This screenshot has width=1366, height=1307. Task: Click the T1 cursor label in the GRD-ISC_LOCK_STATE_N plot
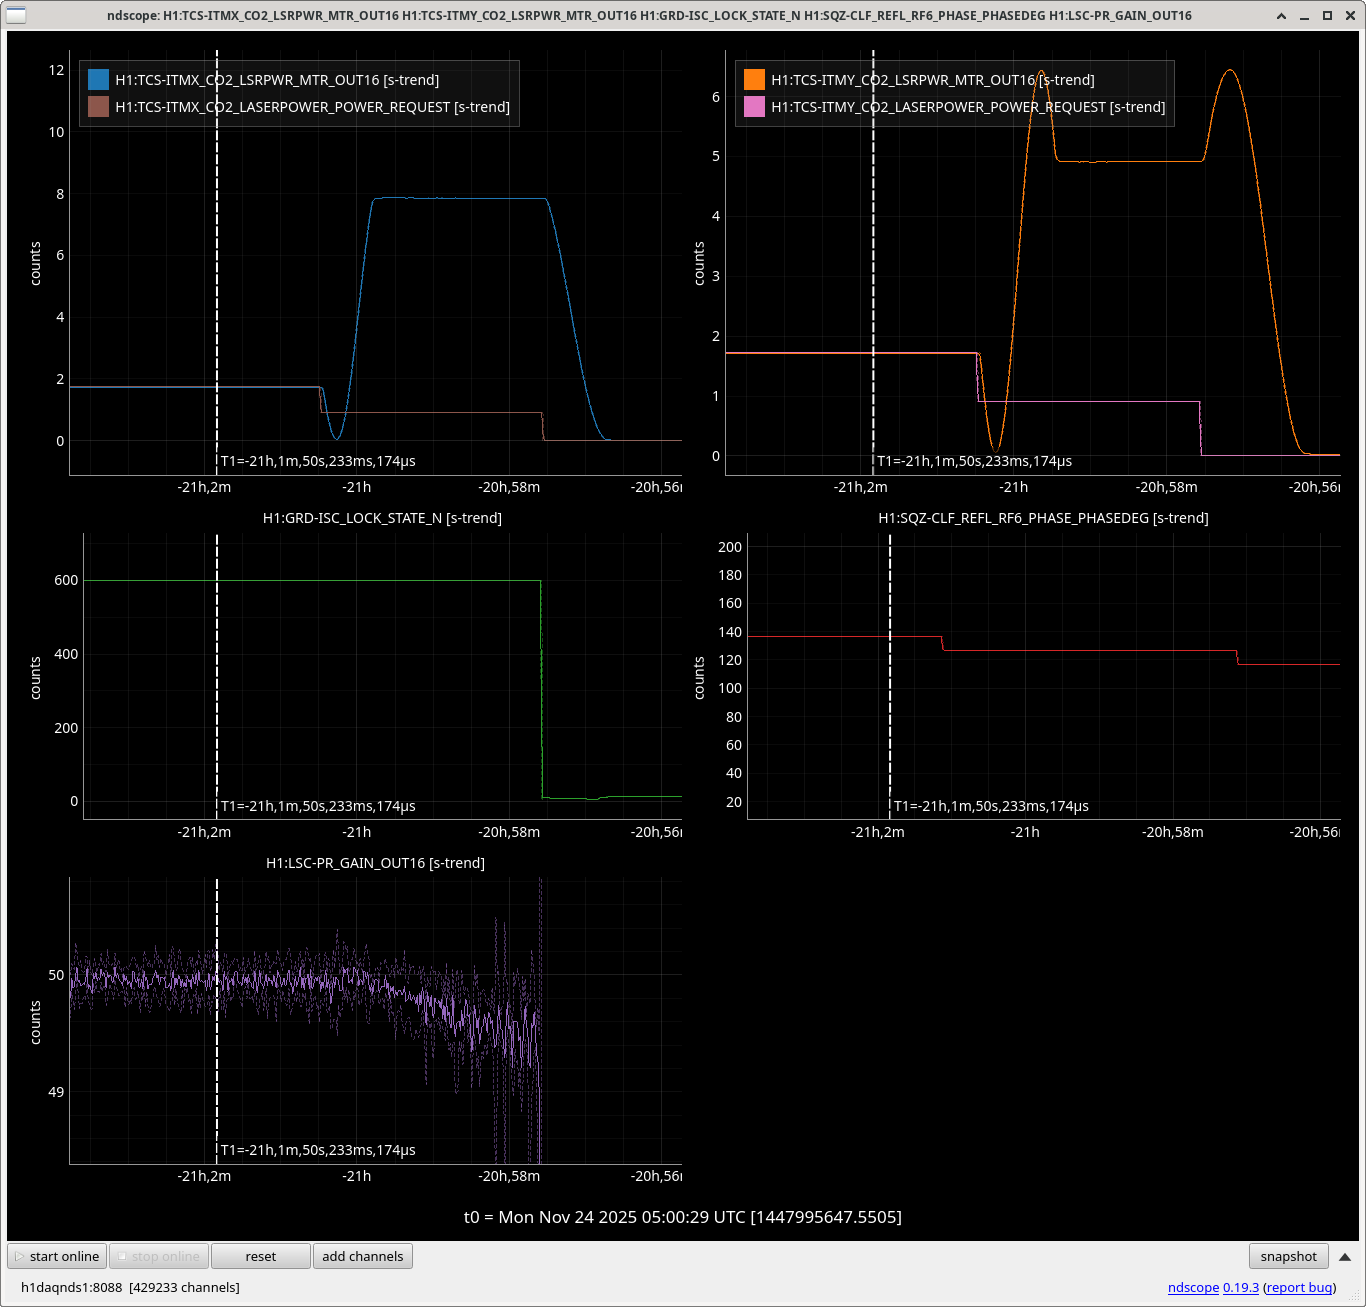tap(318, 806)
